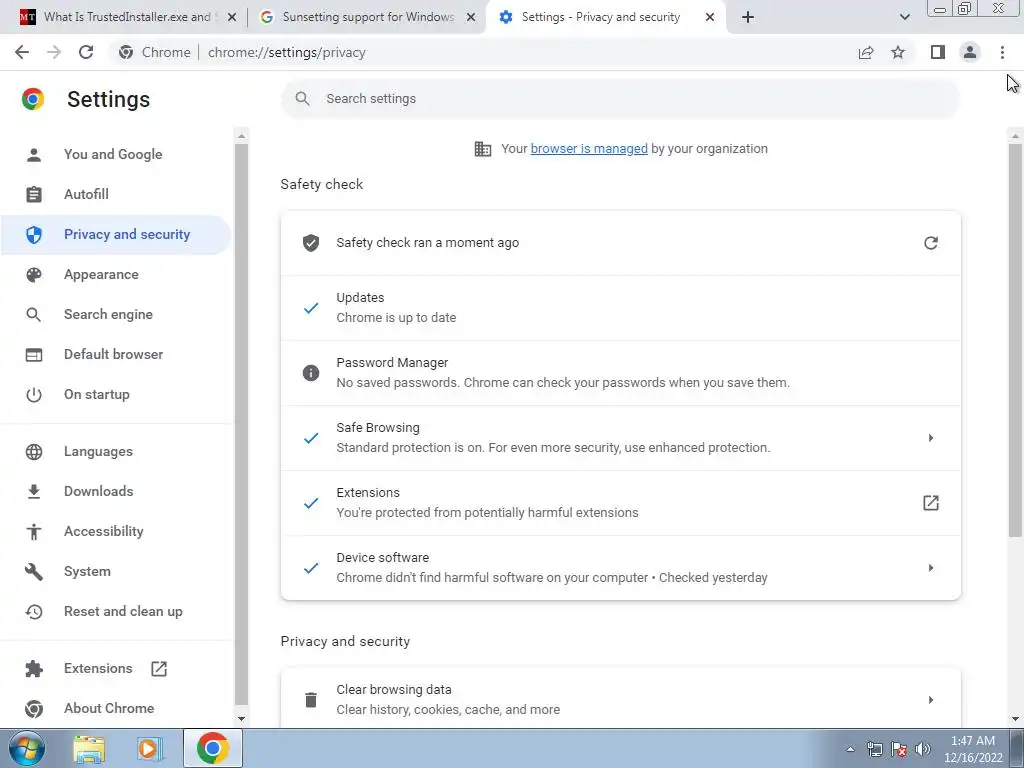Open Extensions external link icon in Safety check
The width and height of the screenshot is (1024, 768).
(931, 503)
